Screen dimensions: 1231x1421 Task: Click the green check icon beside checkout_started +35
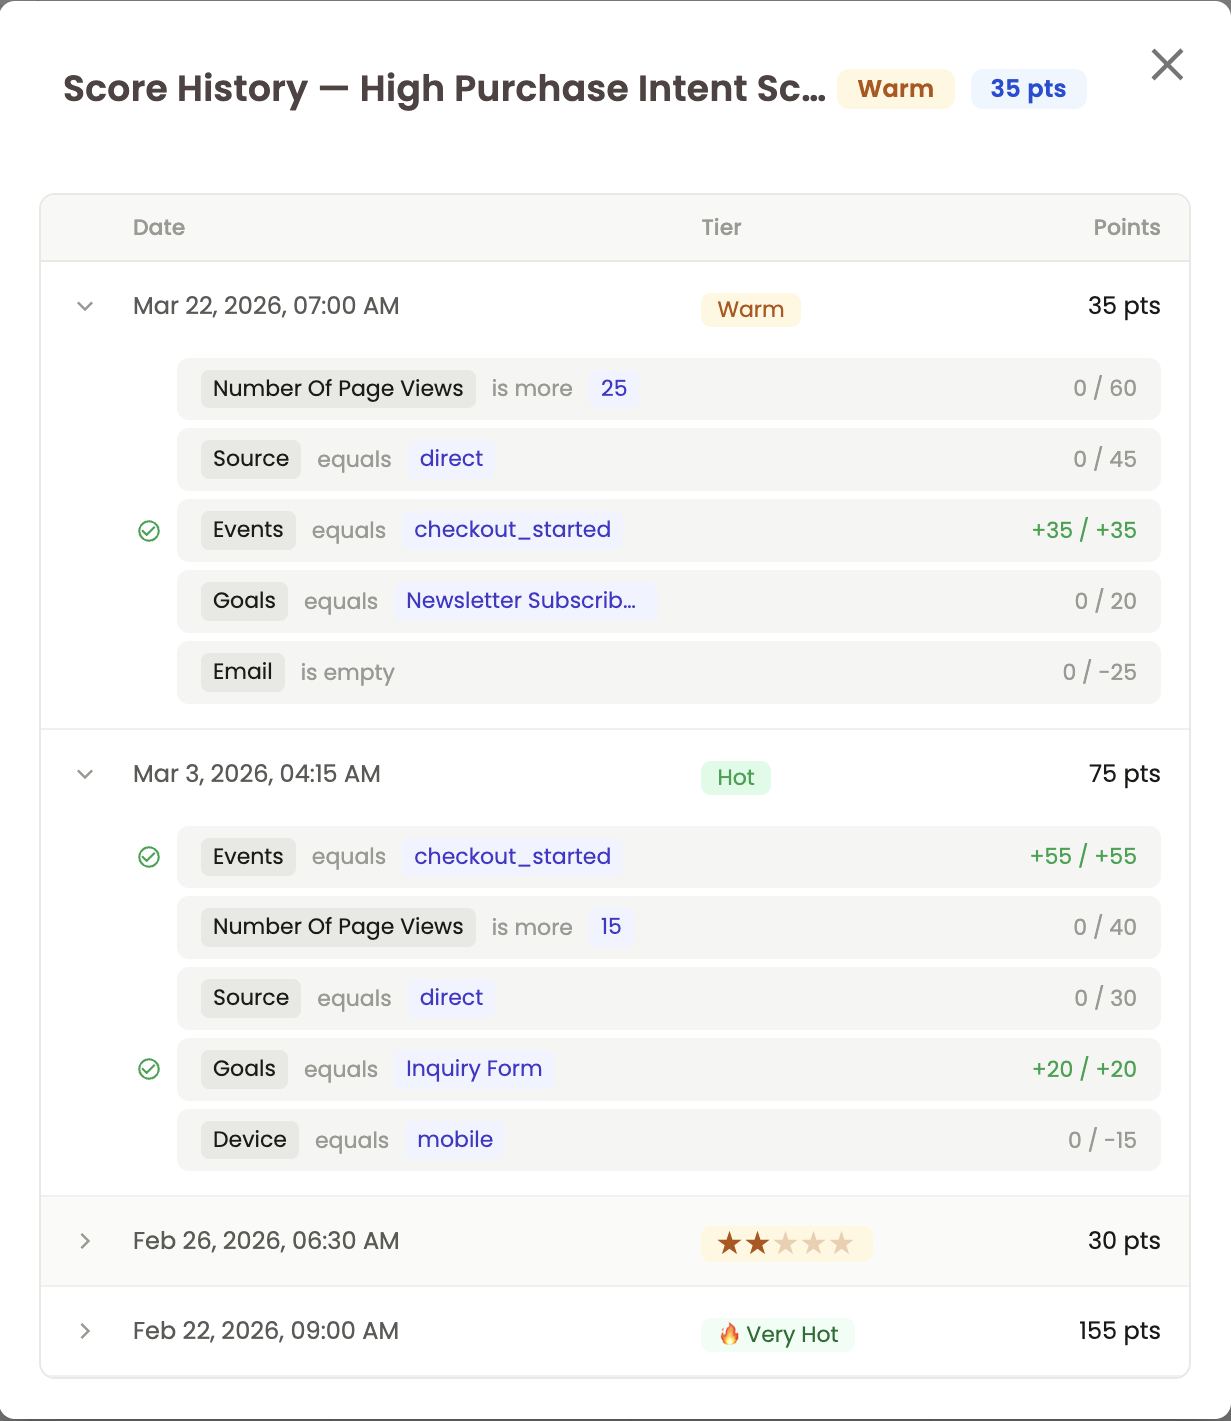(x=149, y=531)
